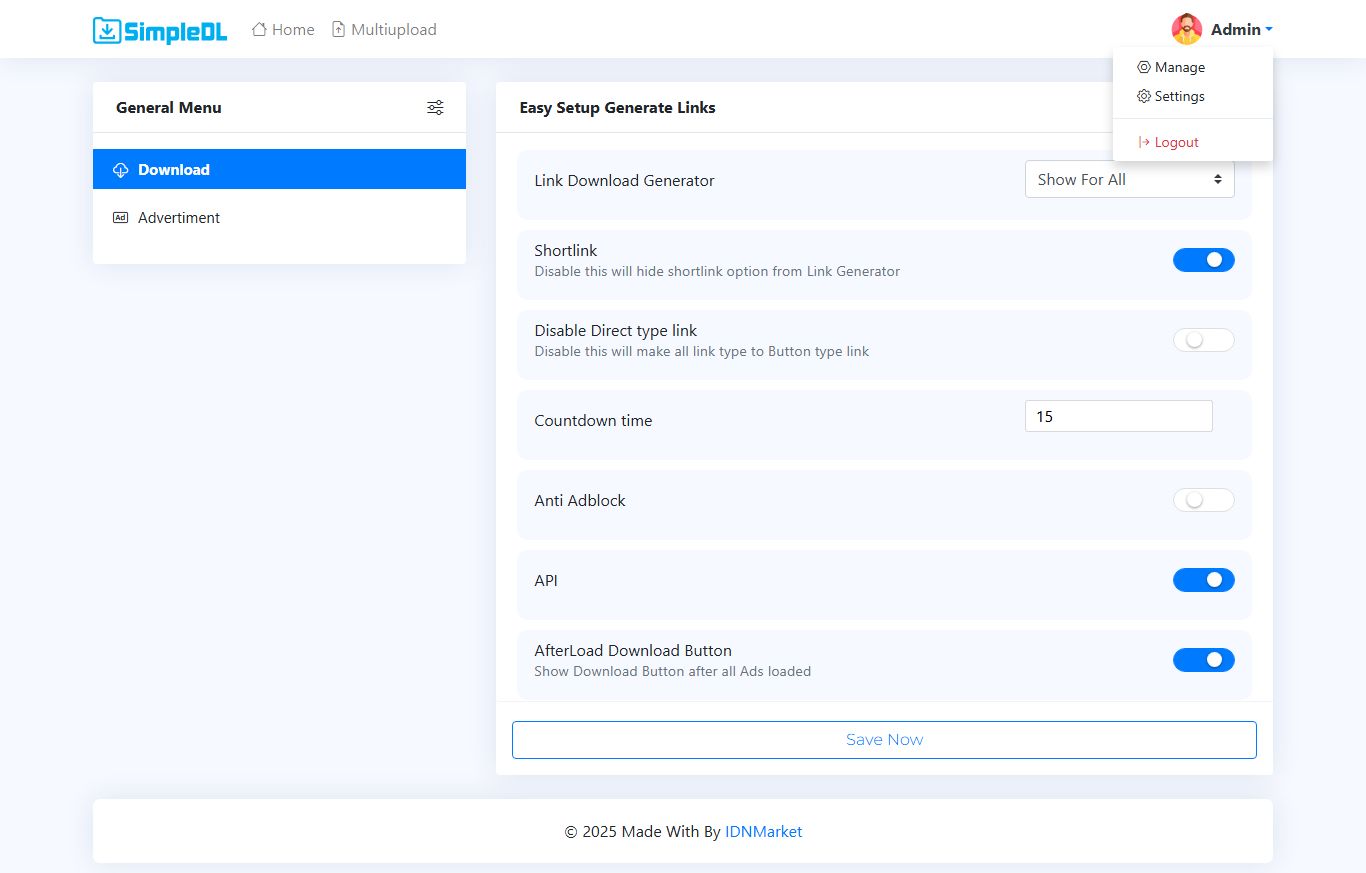The width and height of the screenshot is (1366, 873).
Task: Click the General Menu sliders icon
Action: [x=435, y=108]
